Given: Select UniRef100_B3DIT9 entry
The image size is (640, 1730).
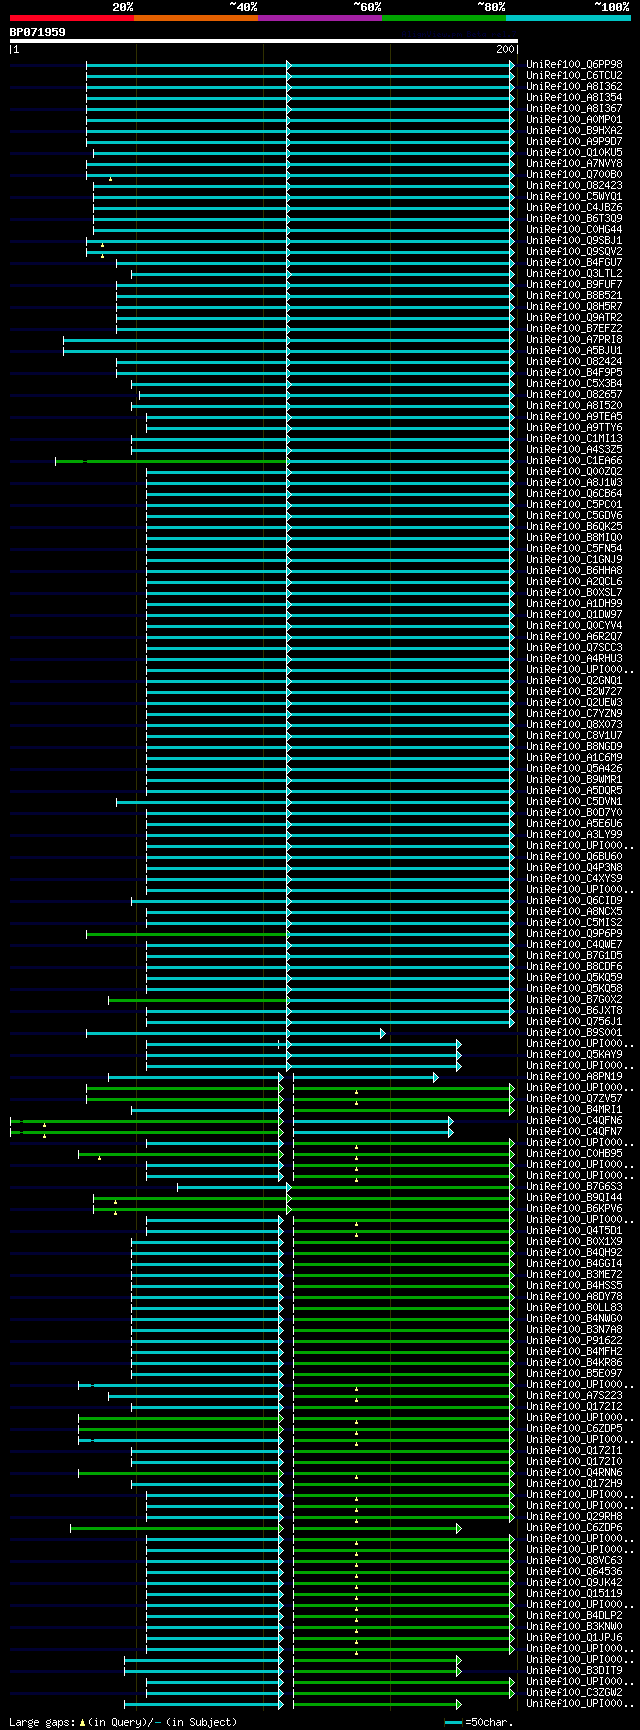Looking at the screenshot, I should pyautogui.click(x=574, y=1670).
